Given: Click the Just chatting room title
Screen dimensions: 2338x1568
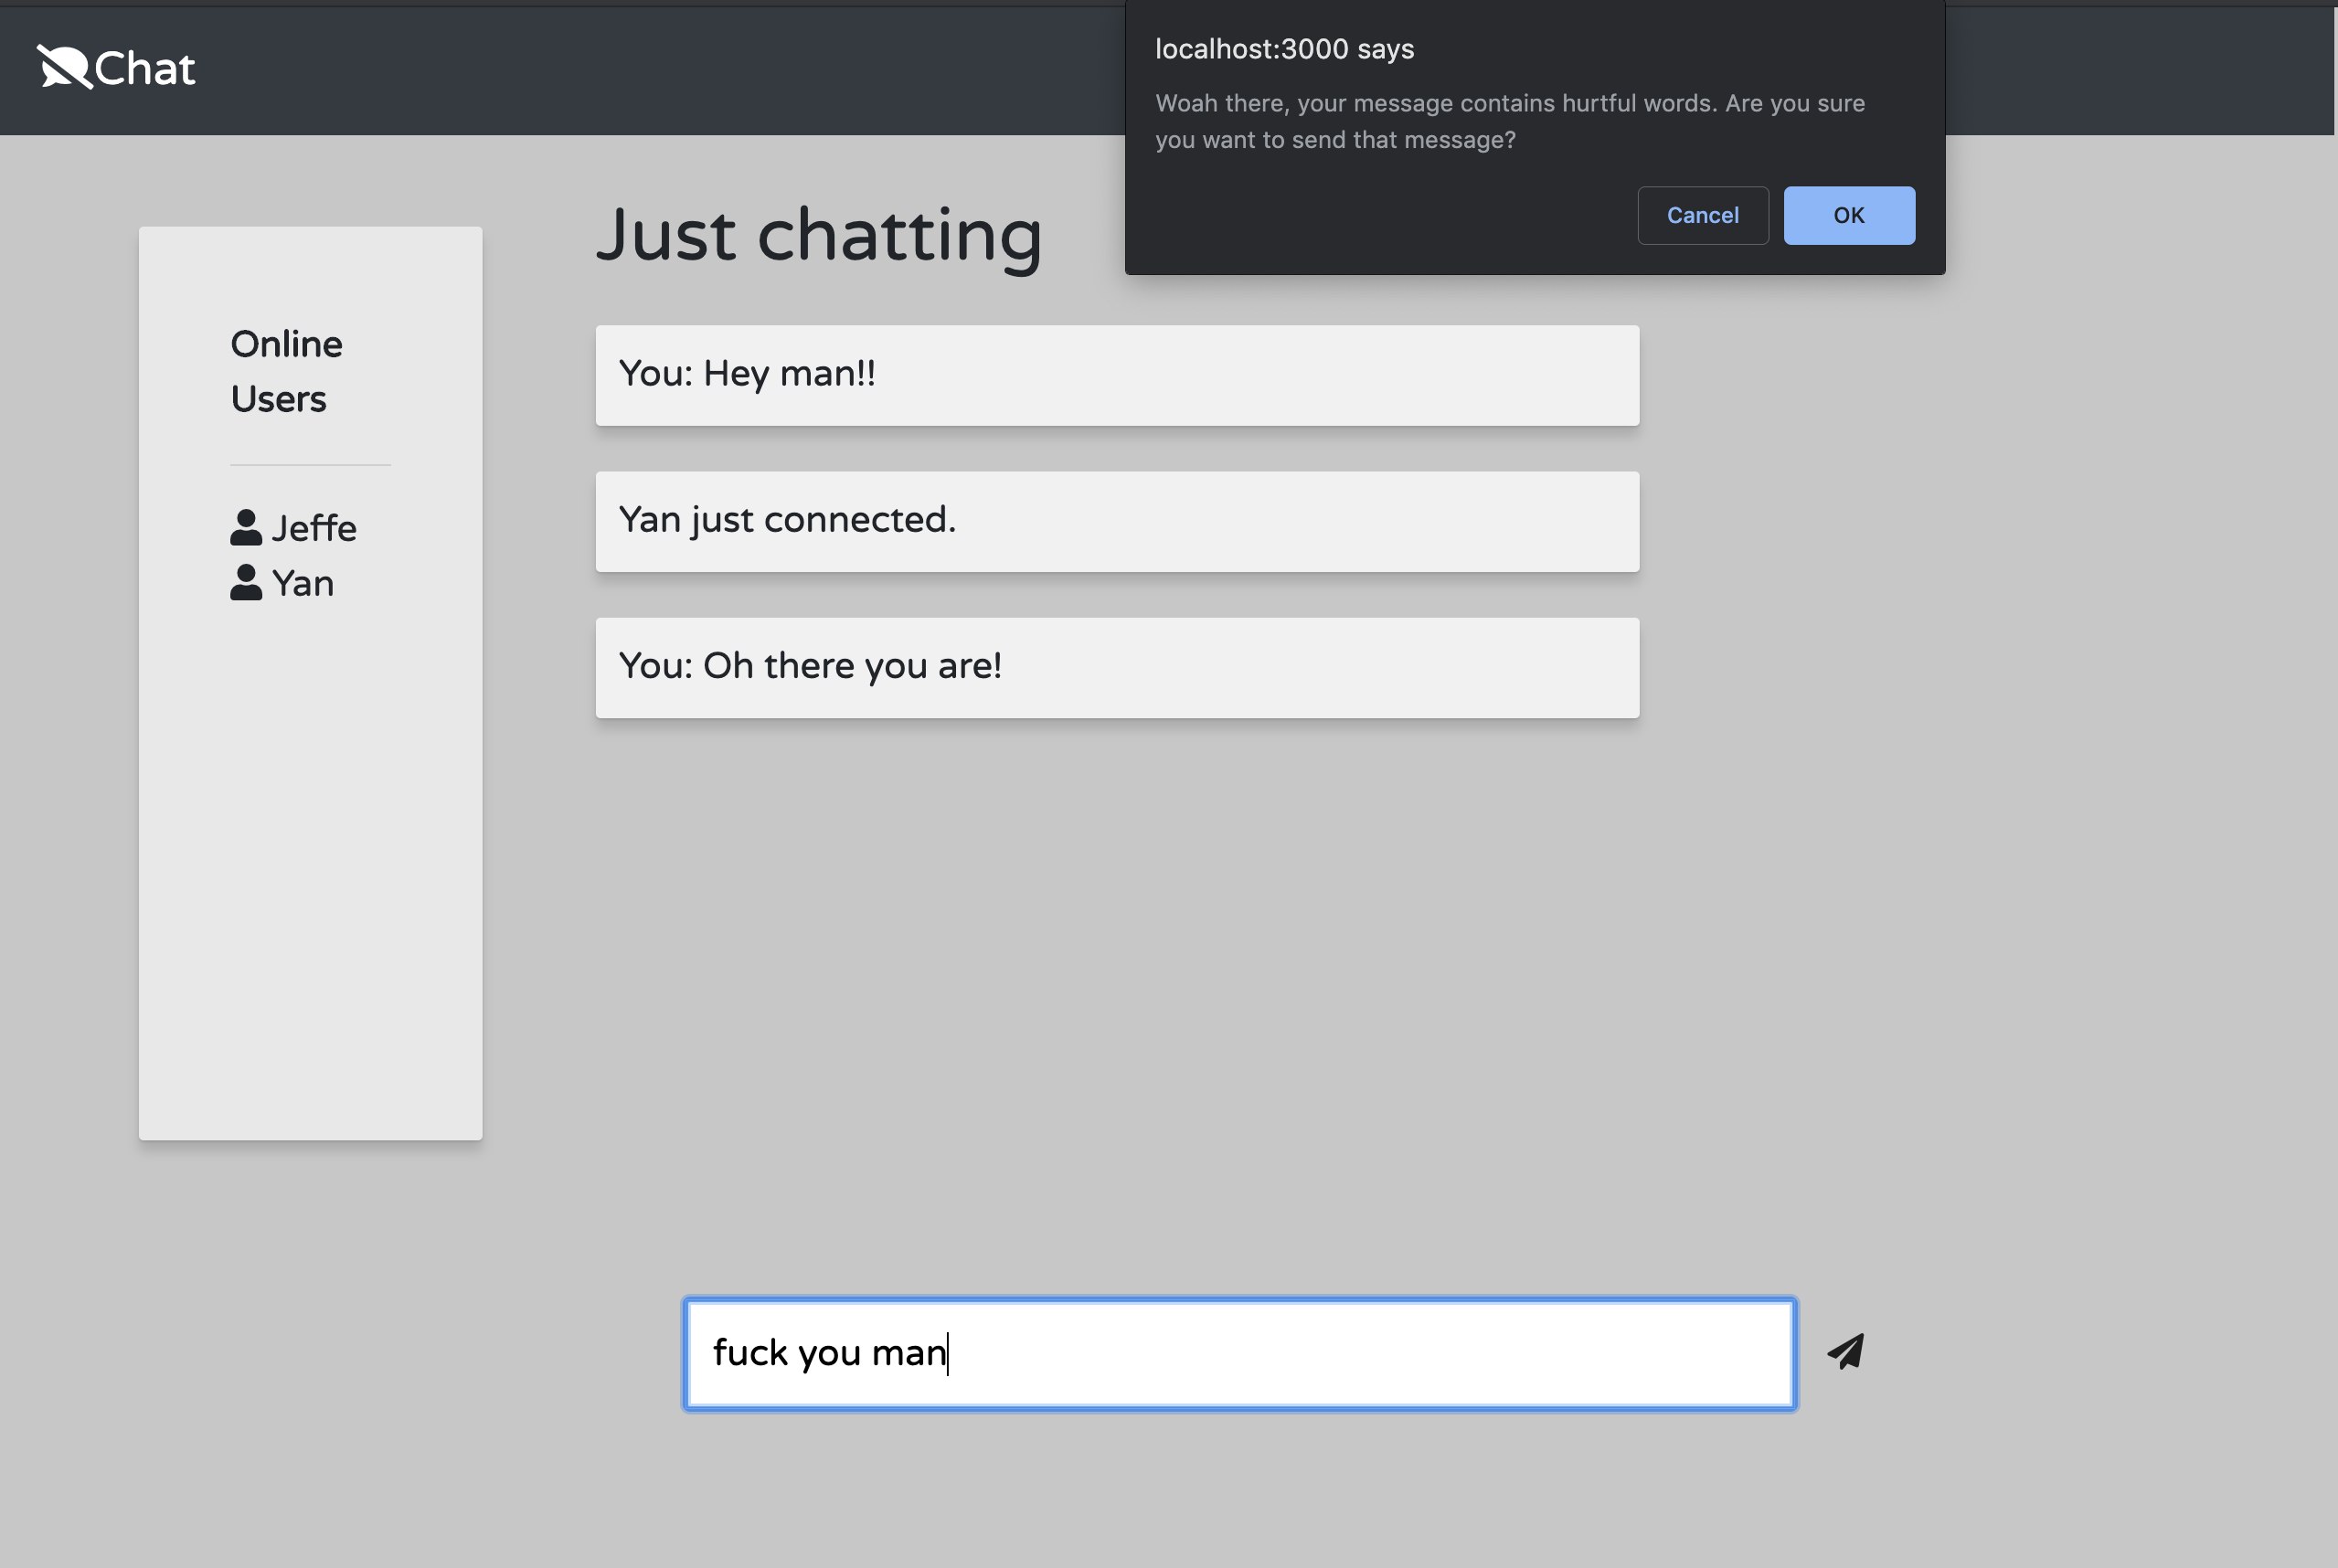Looking at the screenshot, I should pyautogui.click(x=819, y=235).
